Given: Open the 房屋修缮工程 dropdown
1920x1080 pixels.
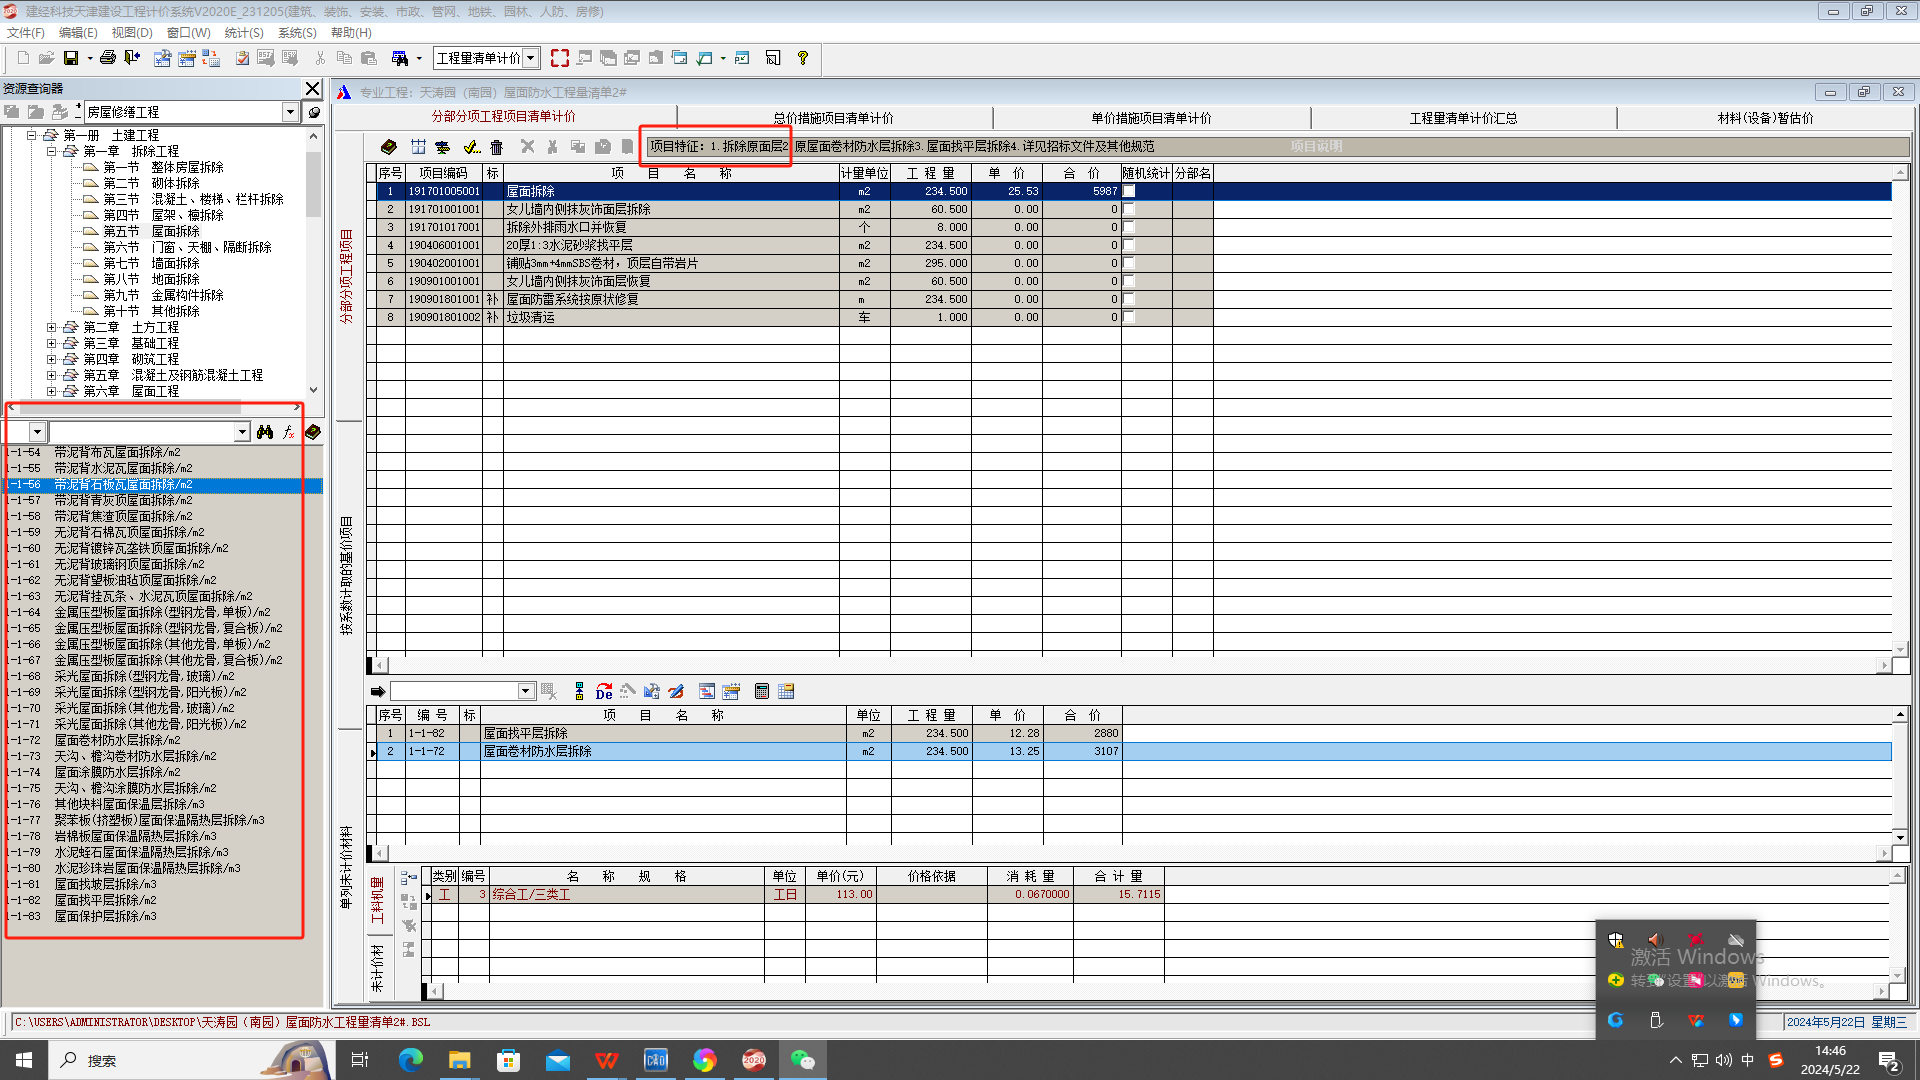Looking at the screenshot, I should point(290,112).
